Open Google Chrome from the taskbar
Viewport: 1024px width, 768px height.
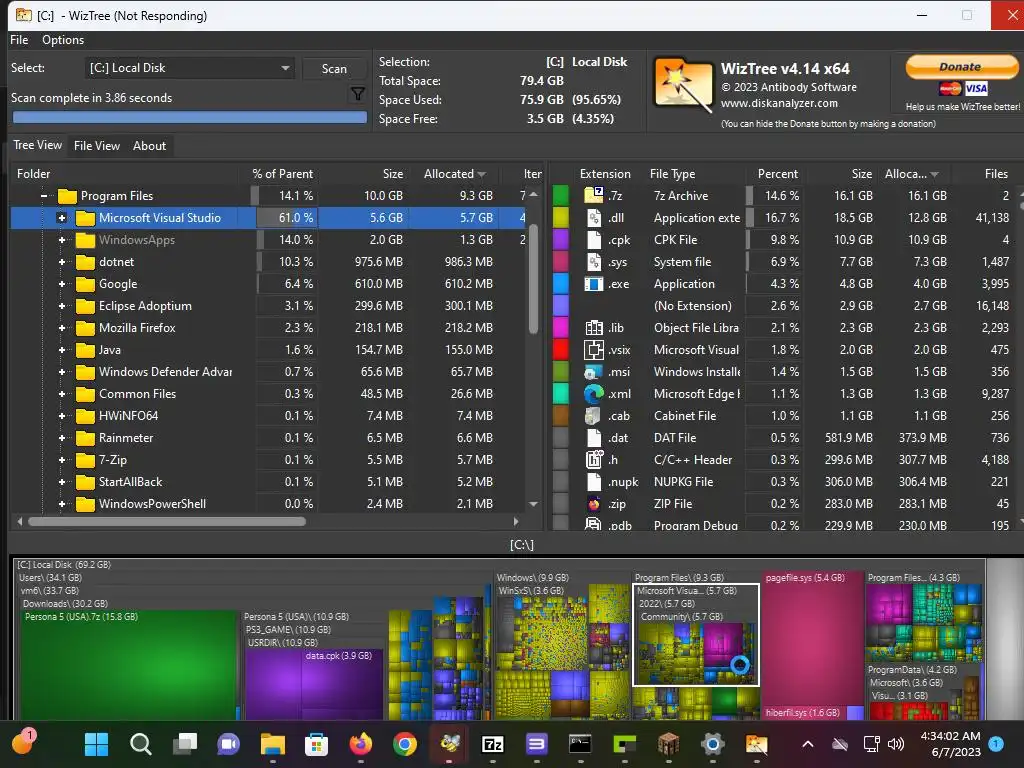(x=405, y=744)
